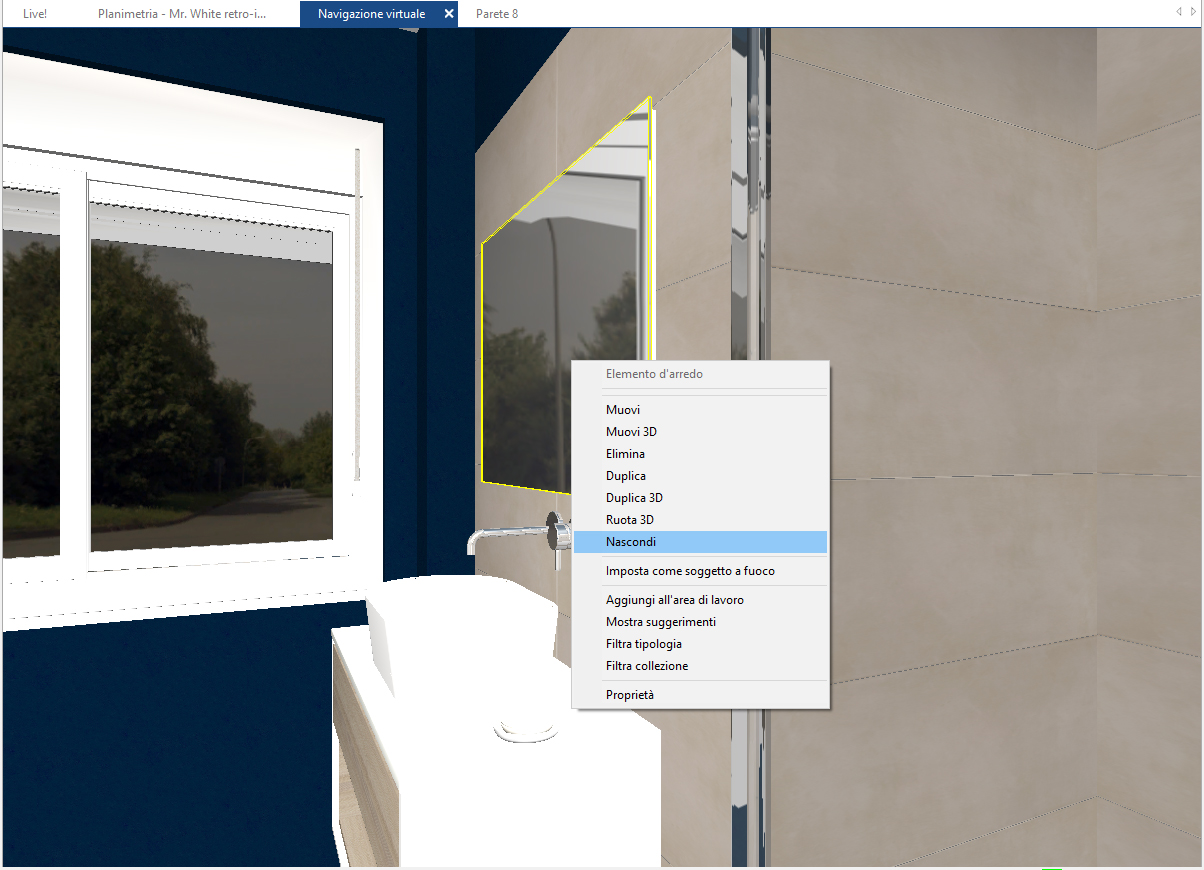
Task: Choose Muovi 3D from the context menu
Action: tap(700, 432)
